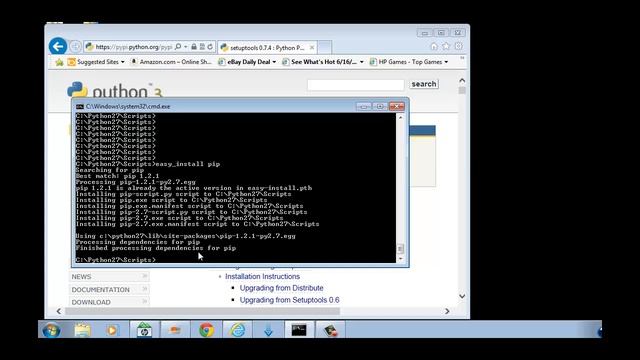Click 'Best match: pip 1.2.1' line
Viewport: 640px width, 360px height.
[x=118, y=176]
